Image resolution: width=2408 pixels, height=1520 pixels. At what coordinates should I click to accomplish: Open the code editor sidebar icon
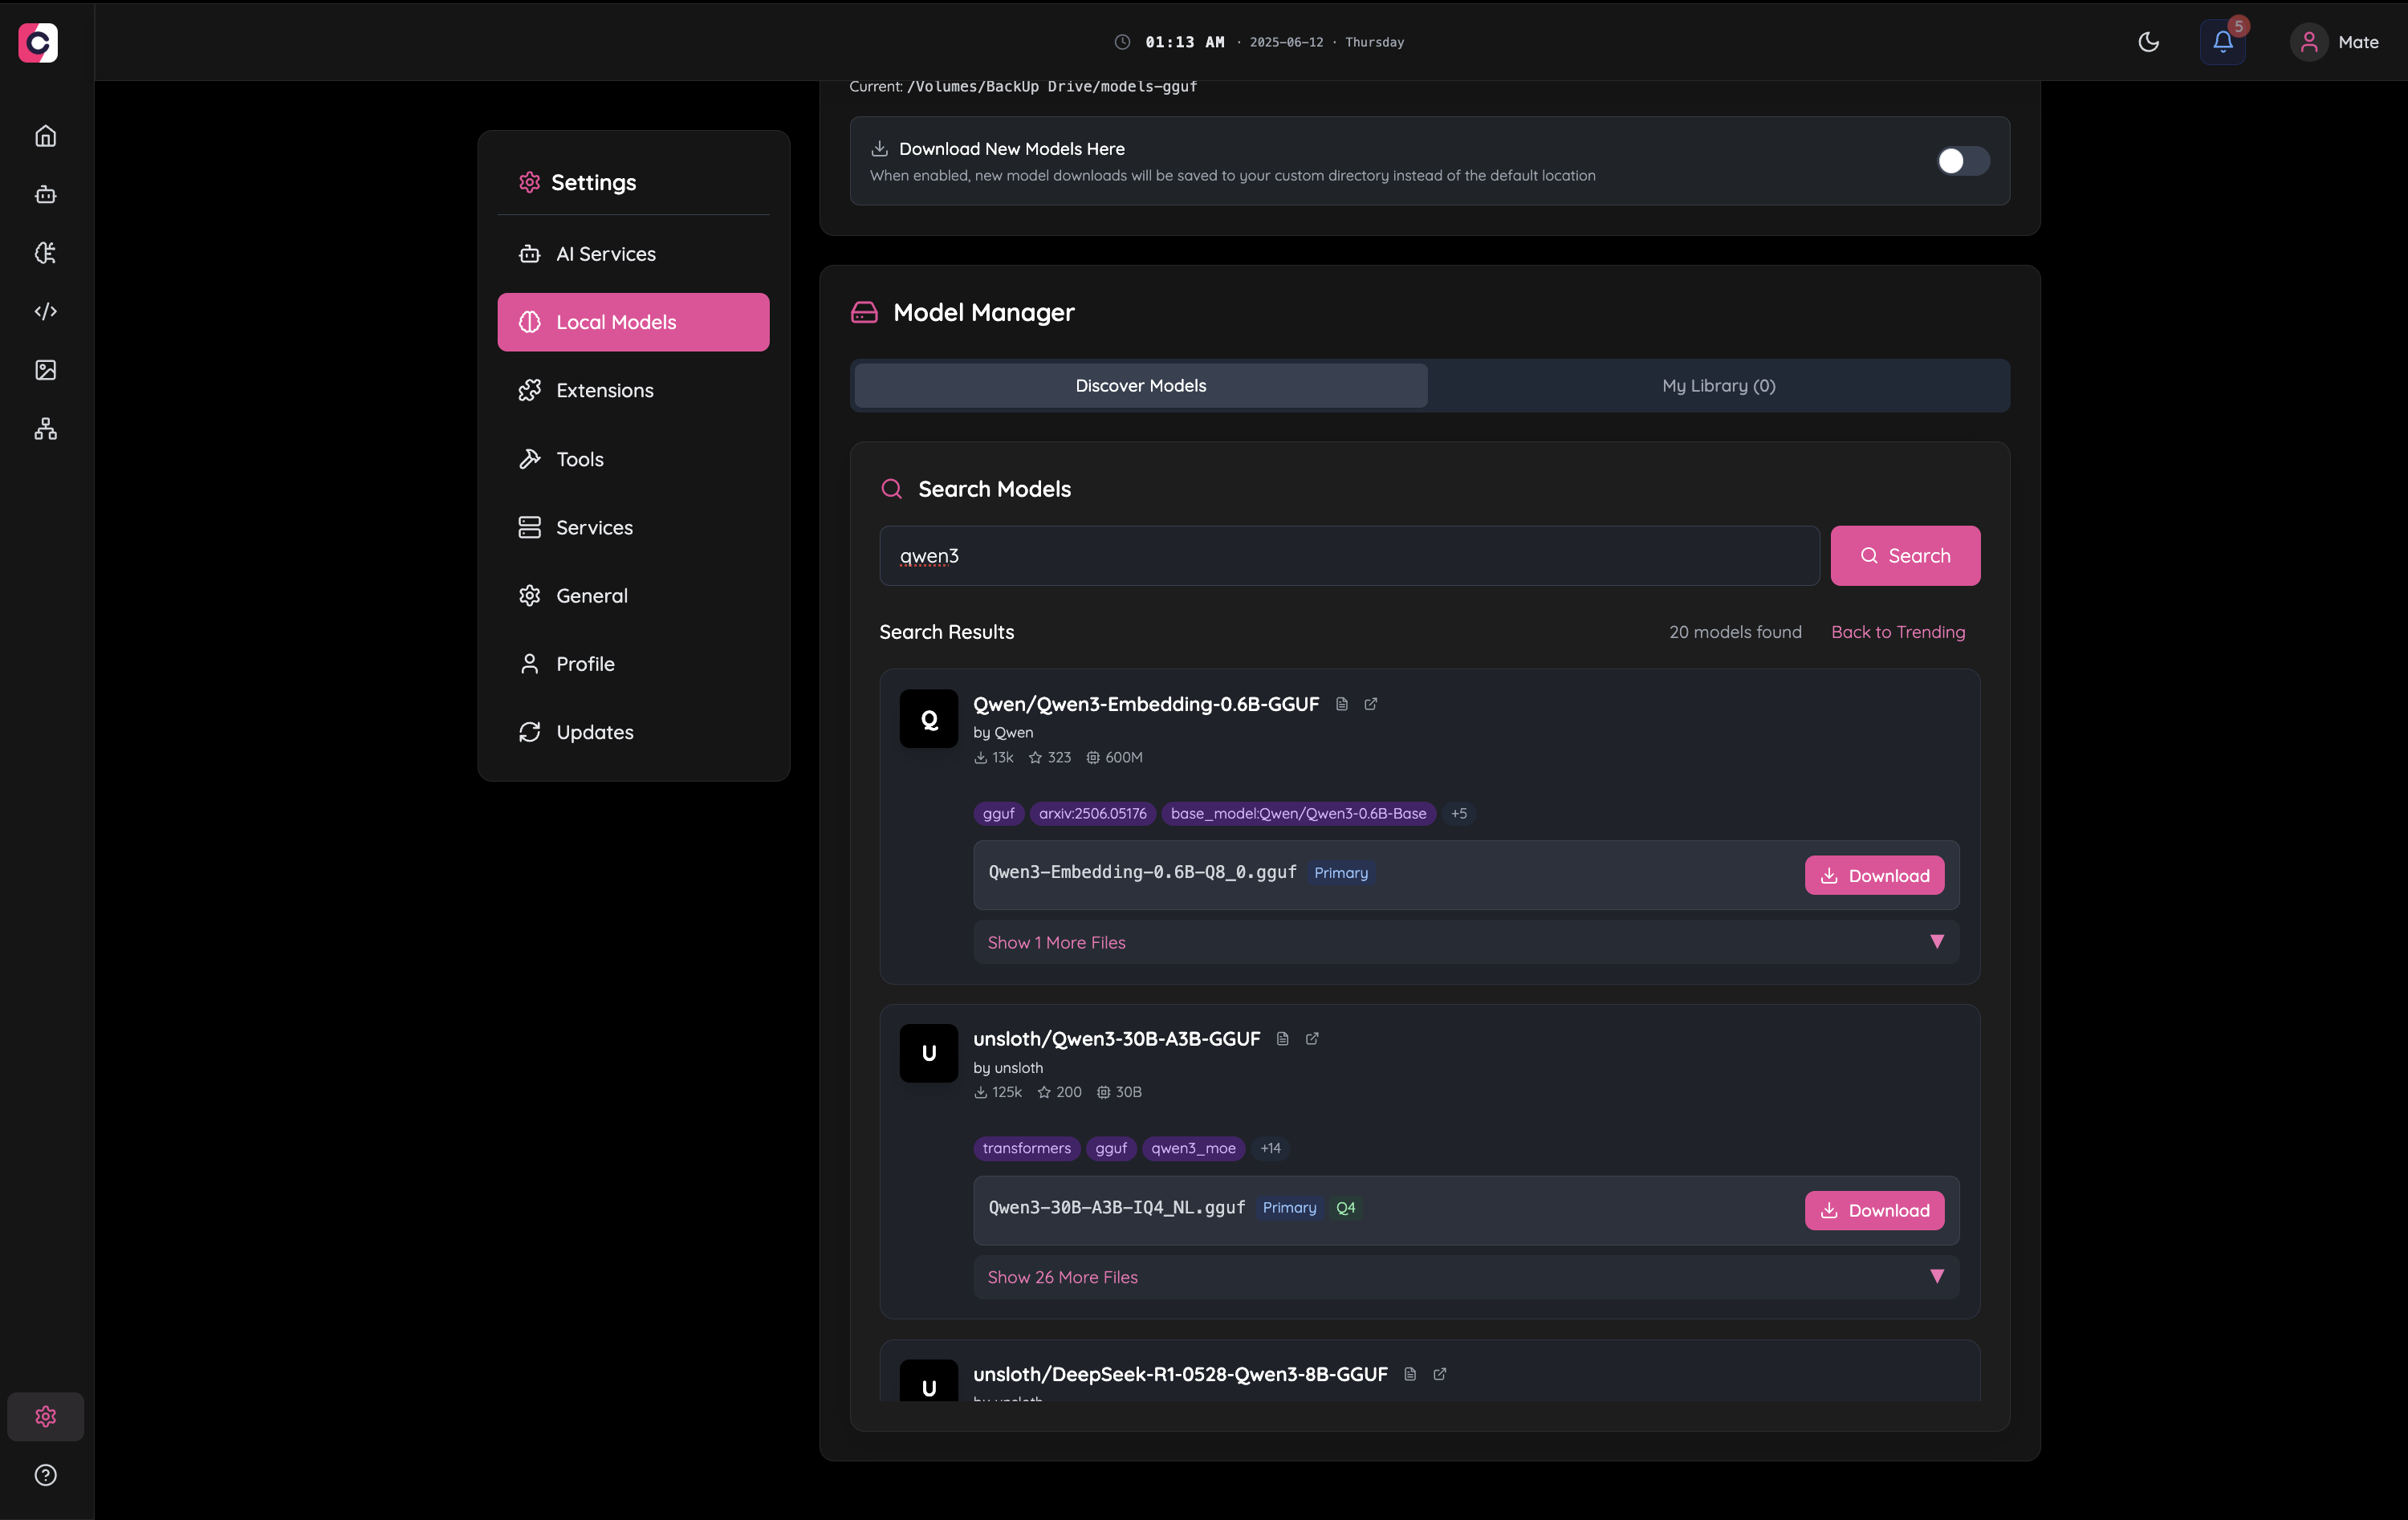(x=45, y=311)
